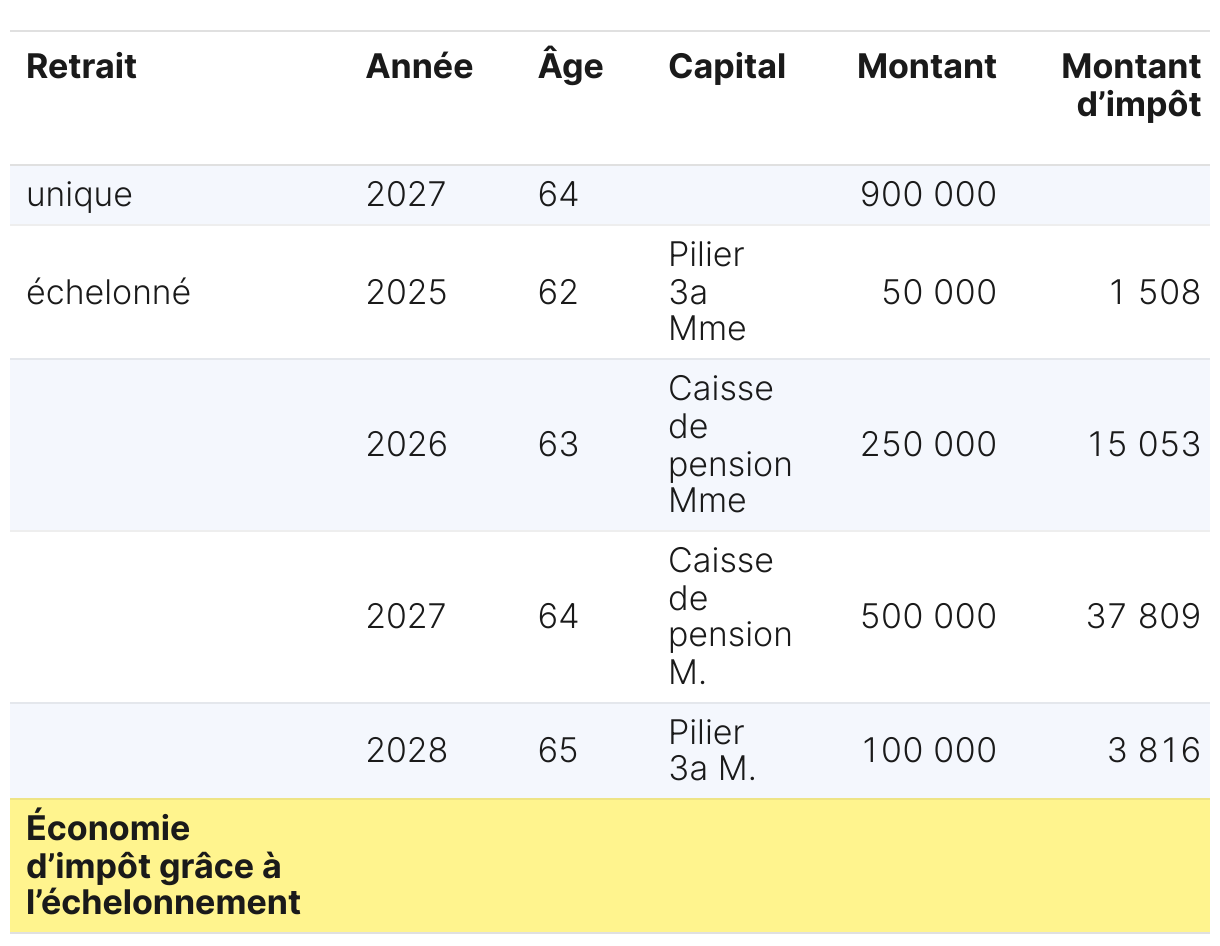Click the 'Caisse de pension M.' cell
Image resolution: width=1220 pixels, height=946 pixels.
click(730, 616)
